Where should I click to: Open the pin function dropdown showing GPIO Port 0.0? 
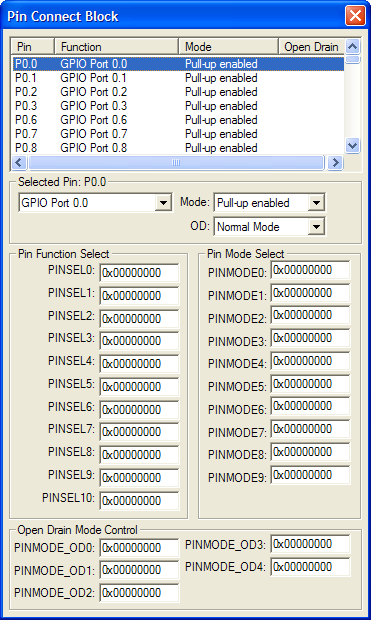pos(163,203)
